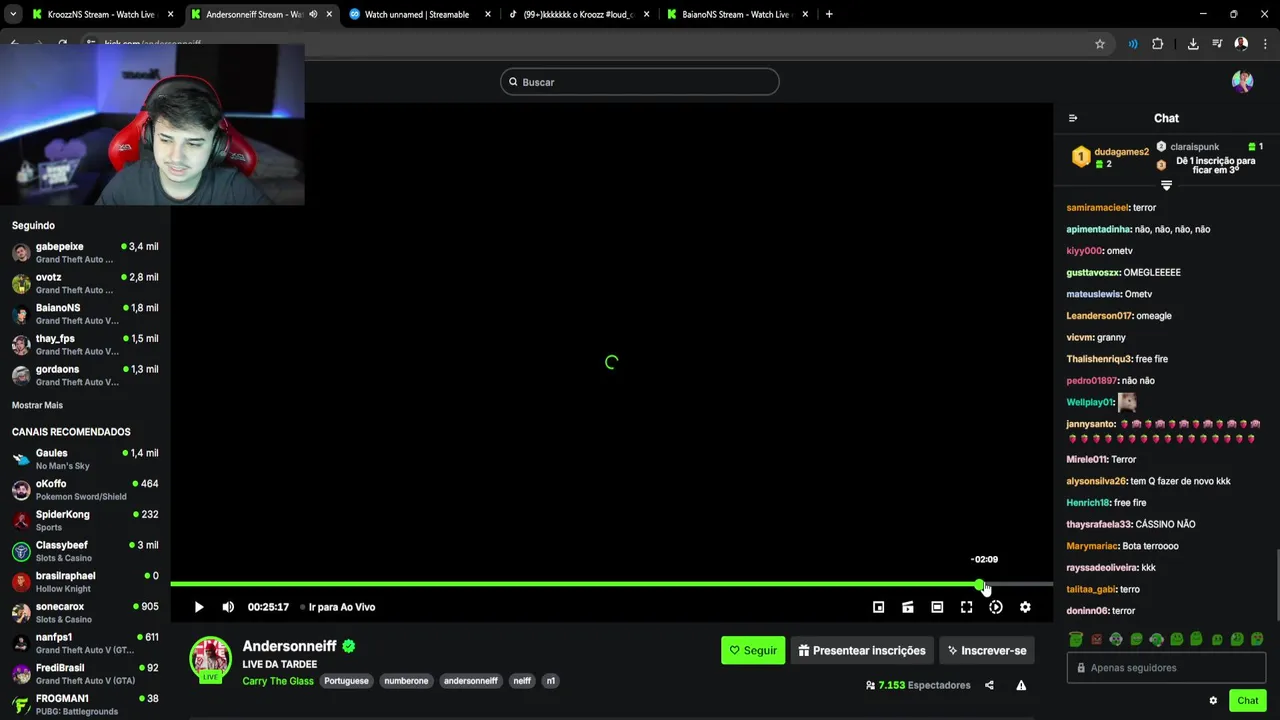Open the clip creation icon
Screen dimensions: 1280x720
[x=908, y=607]
